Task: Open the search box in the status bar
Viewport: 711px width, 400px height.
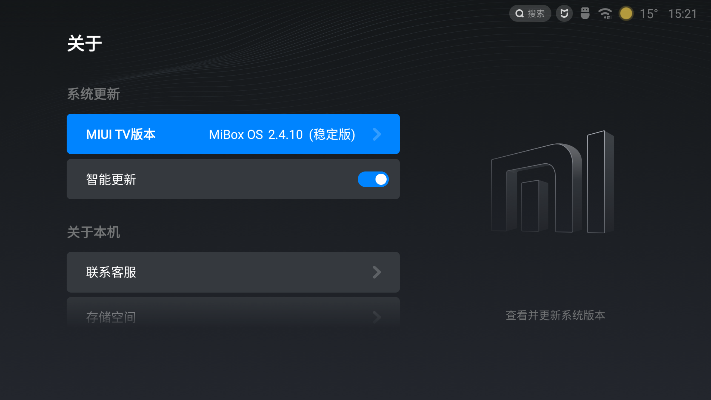Action: coord(530,14)
